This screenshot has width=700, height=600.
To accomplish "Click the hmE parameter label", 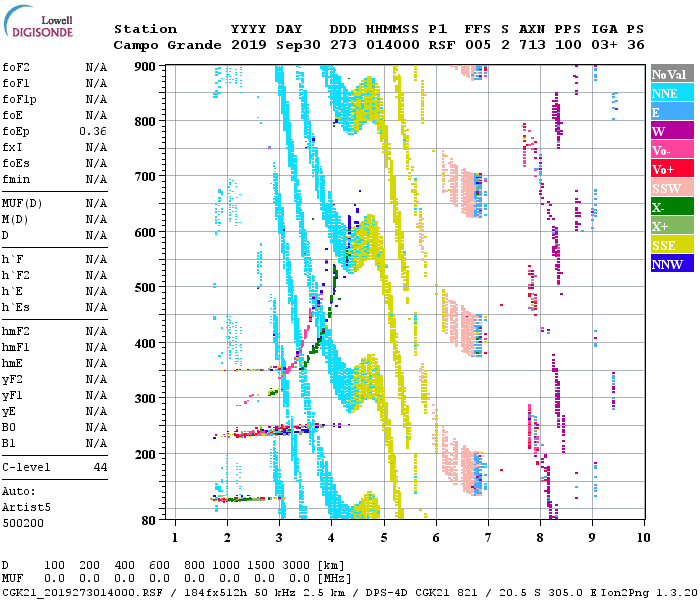I will [x=12, y=363].
